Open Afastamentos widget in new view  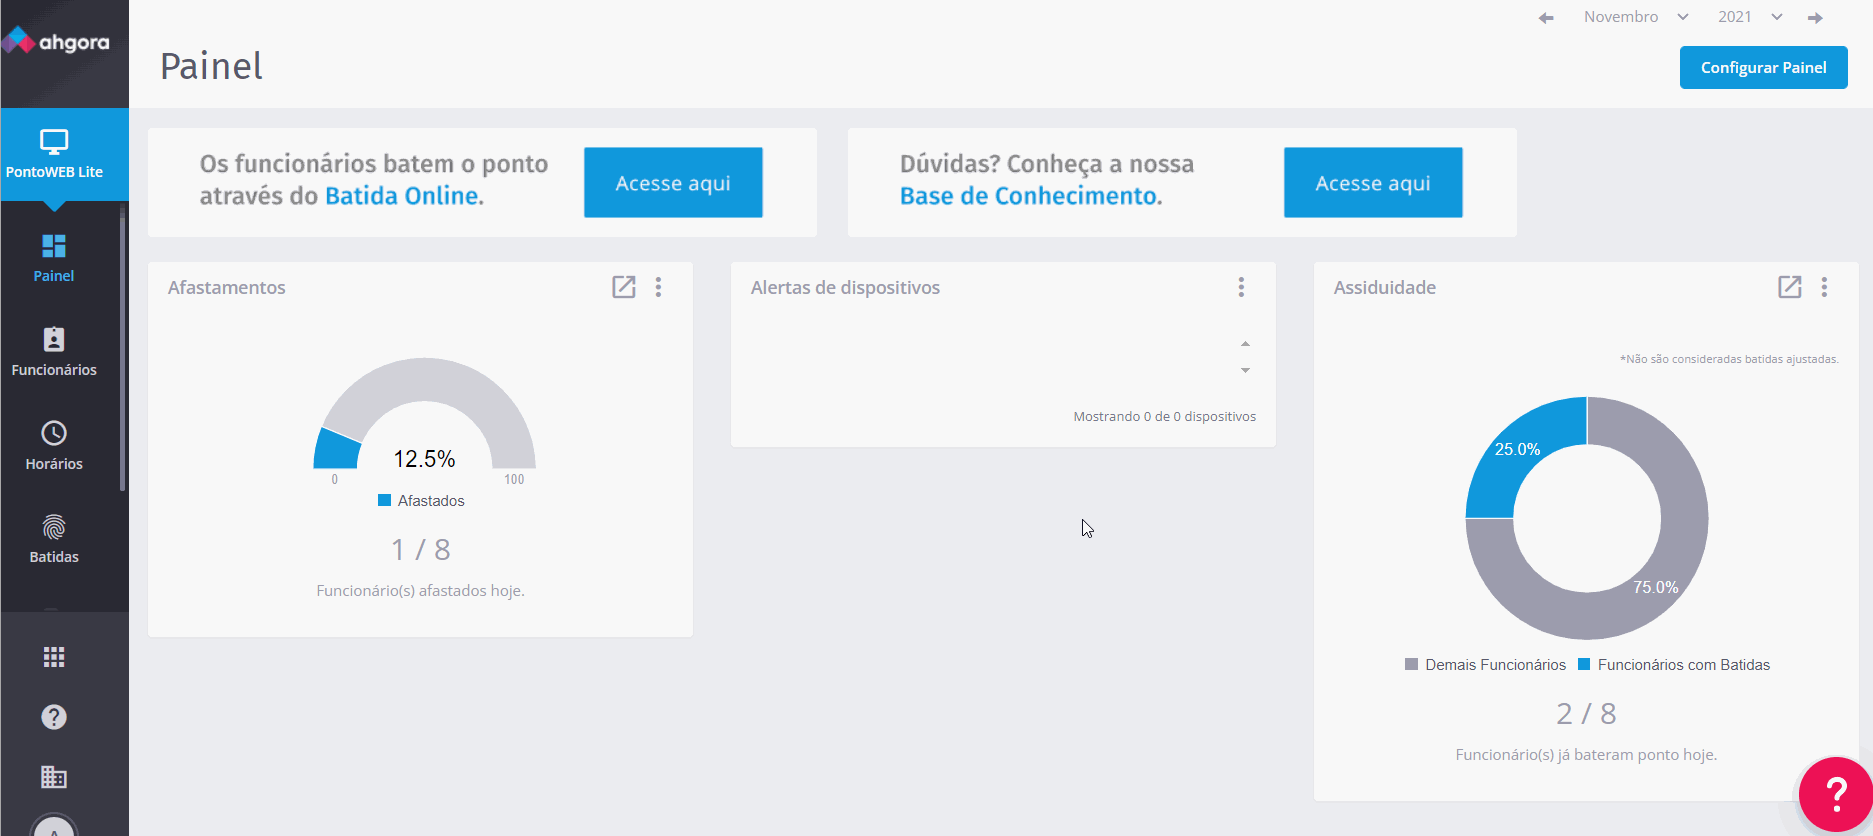[x=624, y=287]
